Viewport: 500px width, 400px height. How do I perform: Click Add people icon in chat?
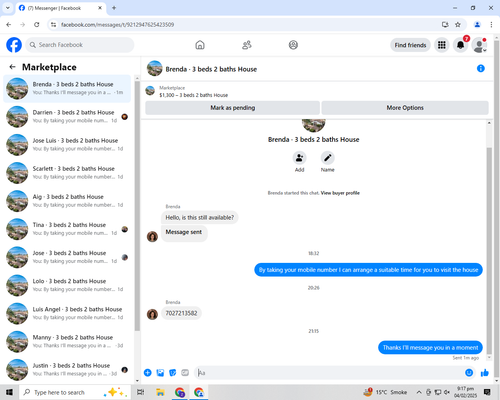pyautogui.click(x=299, y=158)
